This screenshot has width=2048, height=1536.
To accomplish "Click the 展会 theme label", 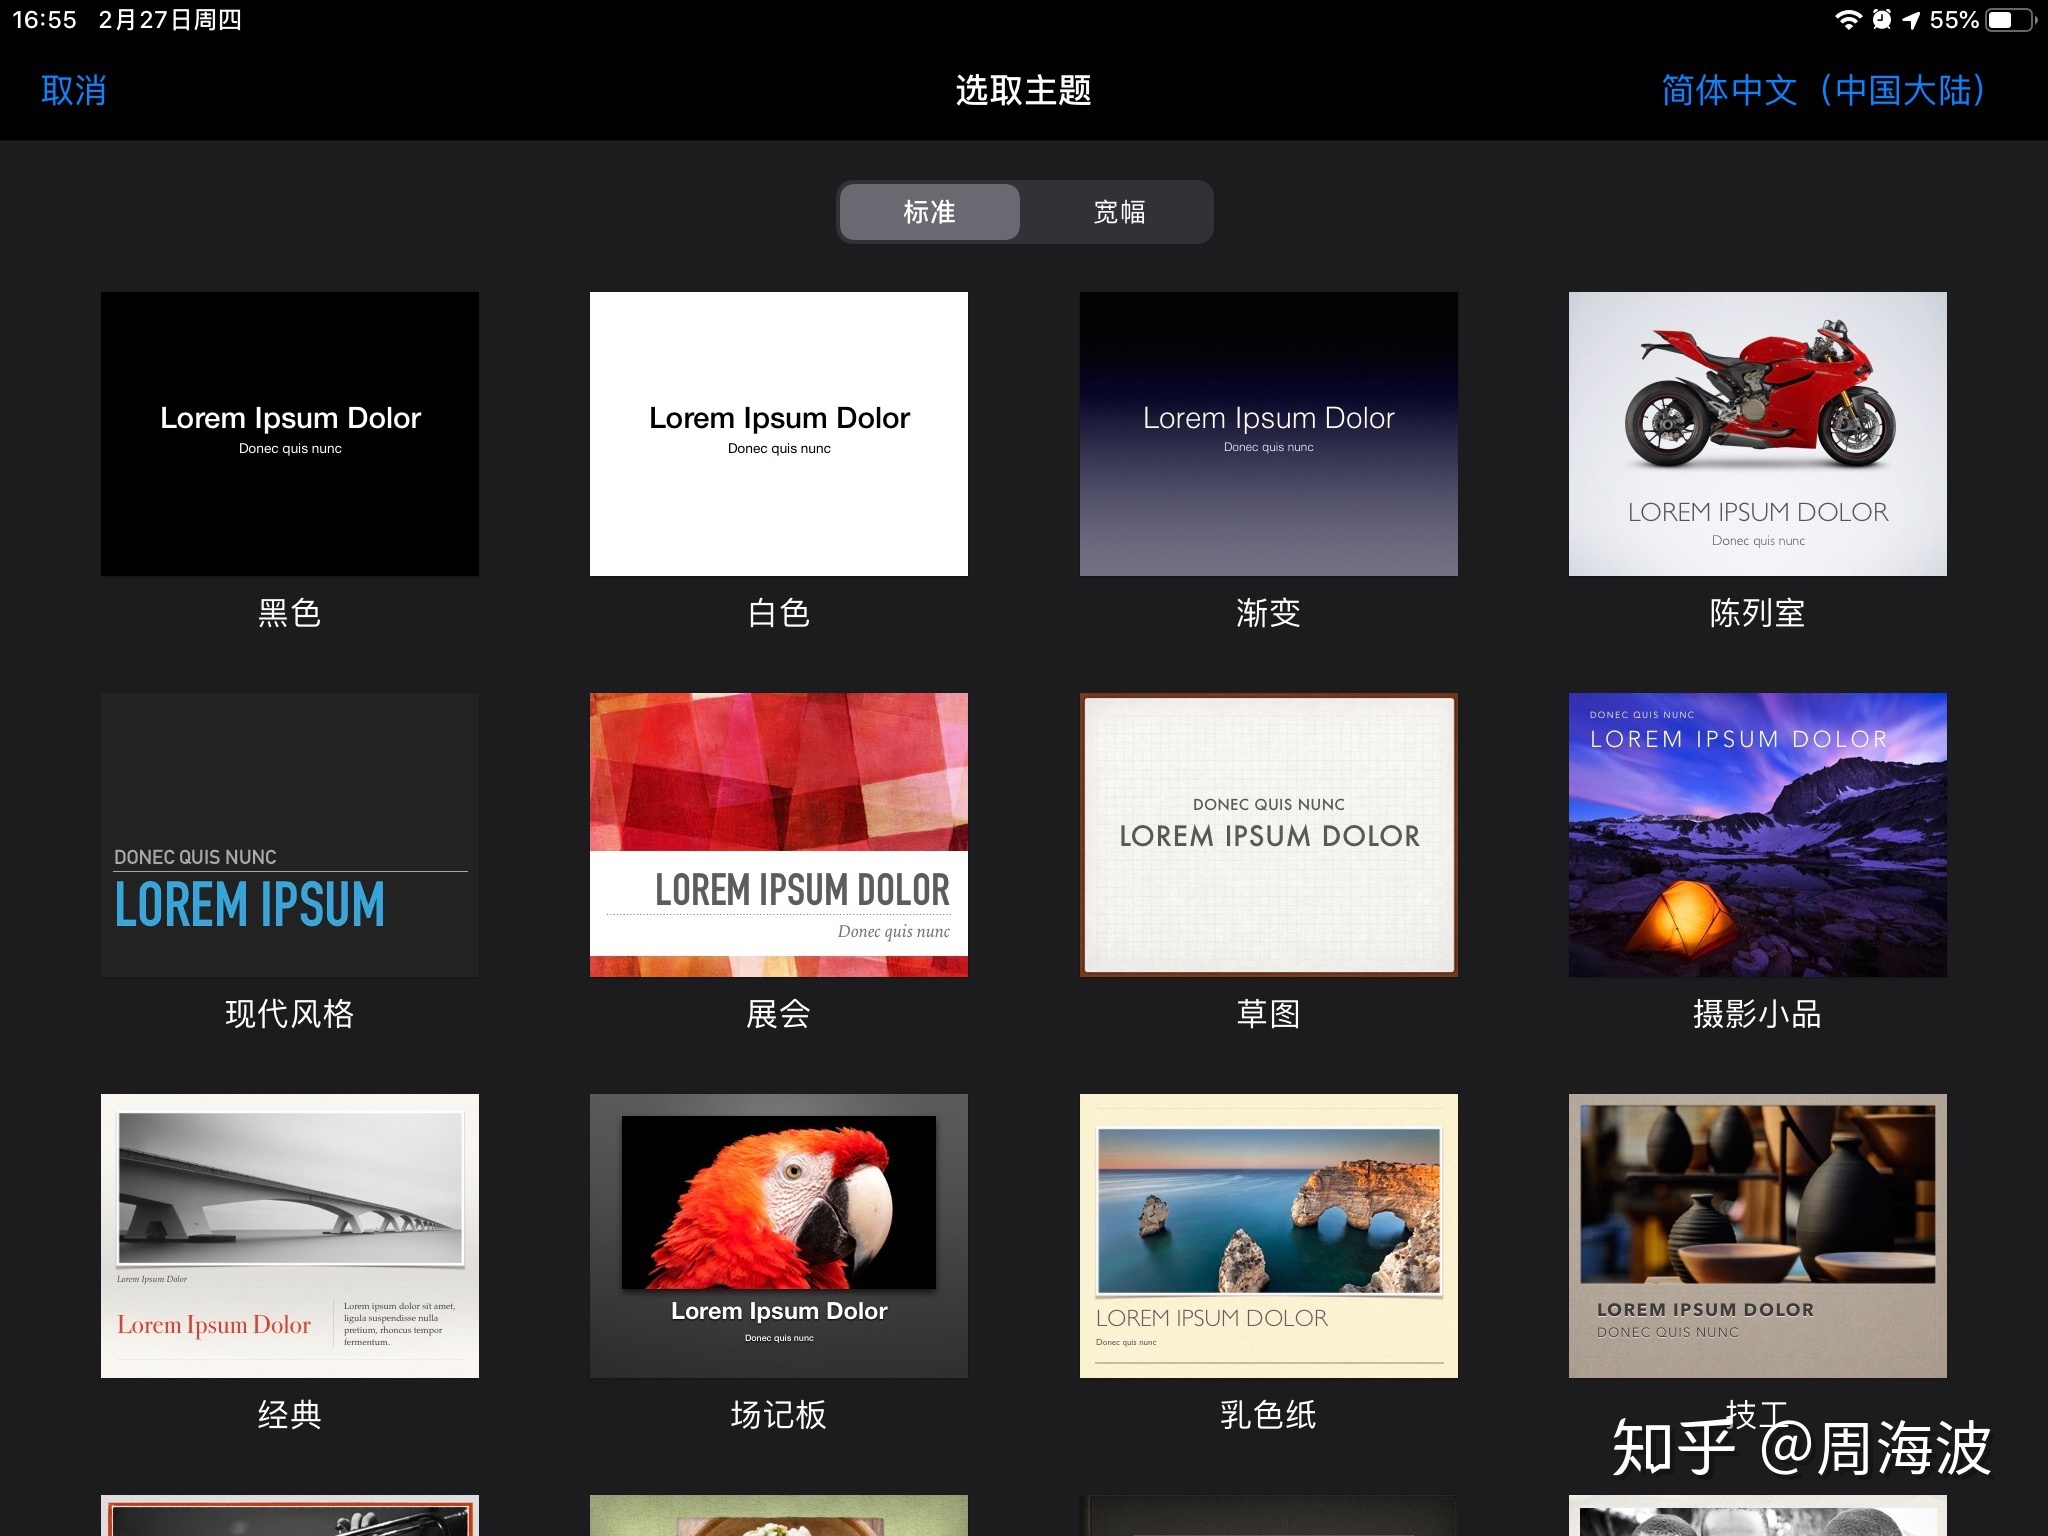I will coord(779,1014).
